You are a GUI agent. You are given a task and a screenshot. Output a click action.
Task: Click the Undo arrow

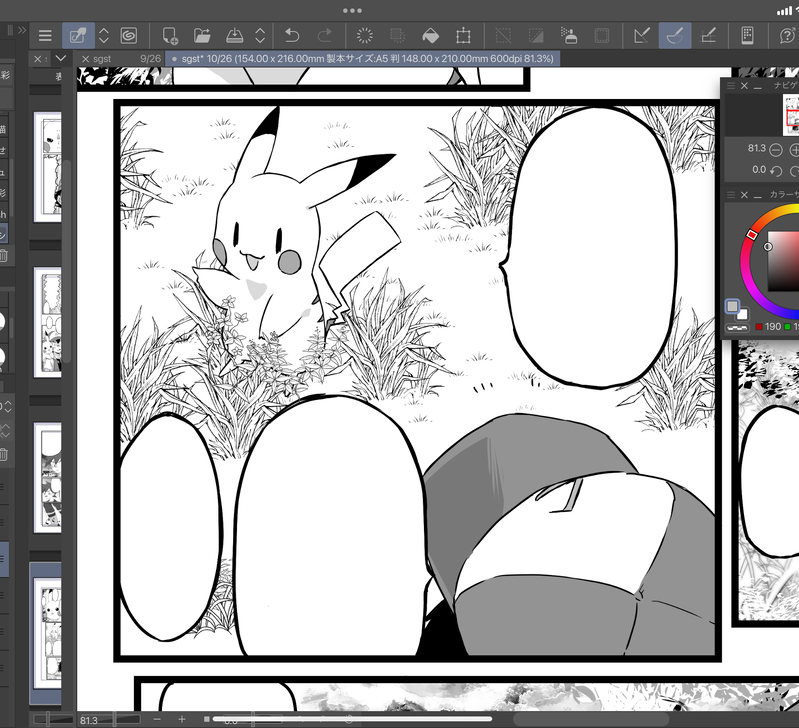pyautogui.click(x=292, y=36)
